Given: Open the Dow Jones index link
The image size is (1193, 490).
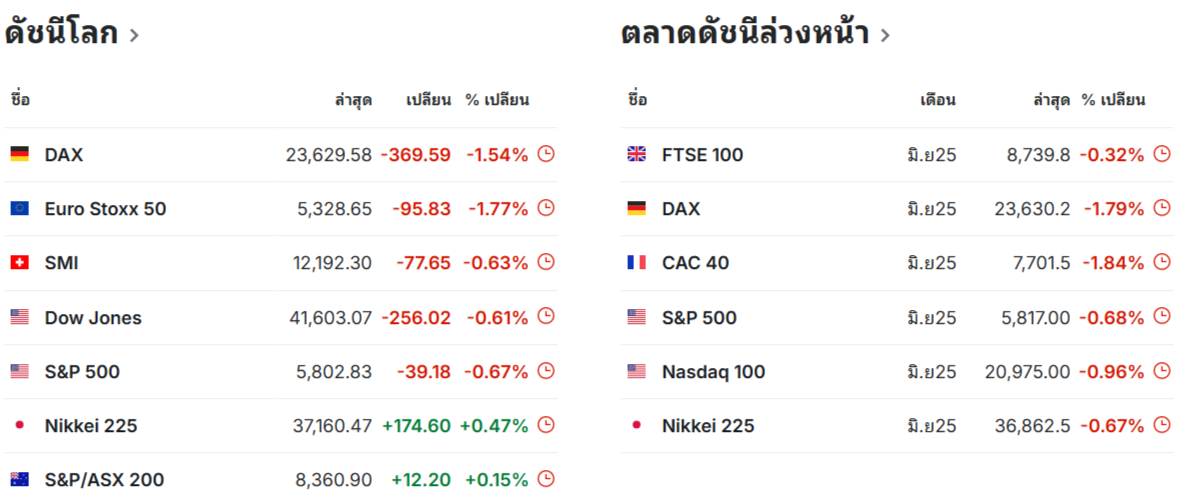Looking at the screenshot, I should click(x=93, y=317).
